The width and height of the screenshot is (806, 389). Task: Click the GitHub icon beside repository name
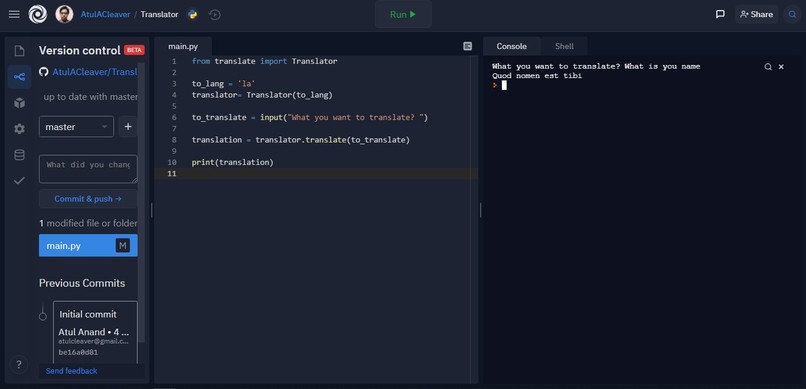44,72
